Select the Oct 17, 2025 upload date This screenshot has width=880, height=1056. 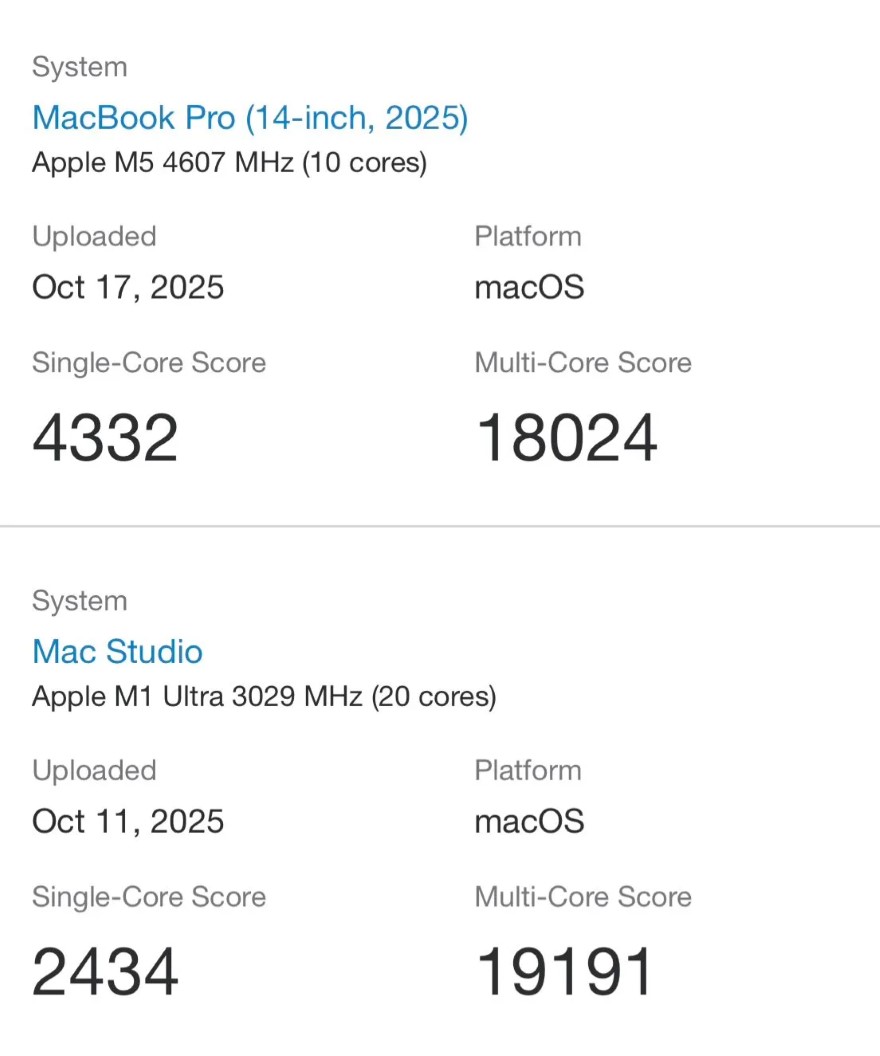[128, 288]
